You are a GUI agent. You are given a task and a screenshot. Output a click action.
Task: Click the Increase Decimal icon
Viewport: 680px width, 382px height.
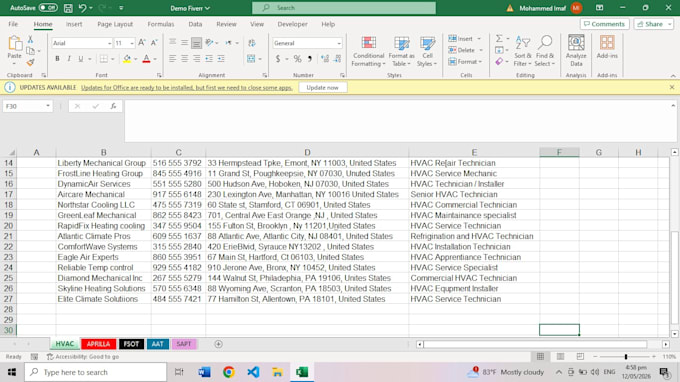pyautogui.click(x=325, y=59)
